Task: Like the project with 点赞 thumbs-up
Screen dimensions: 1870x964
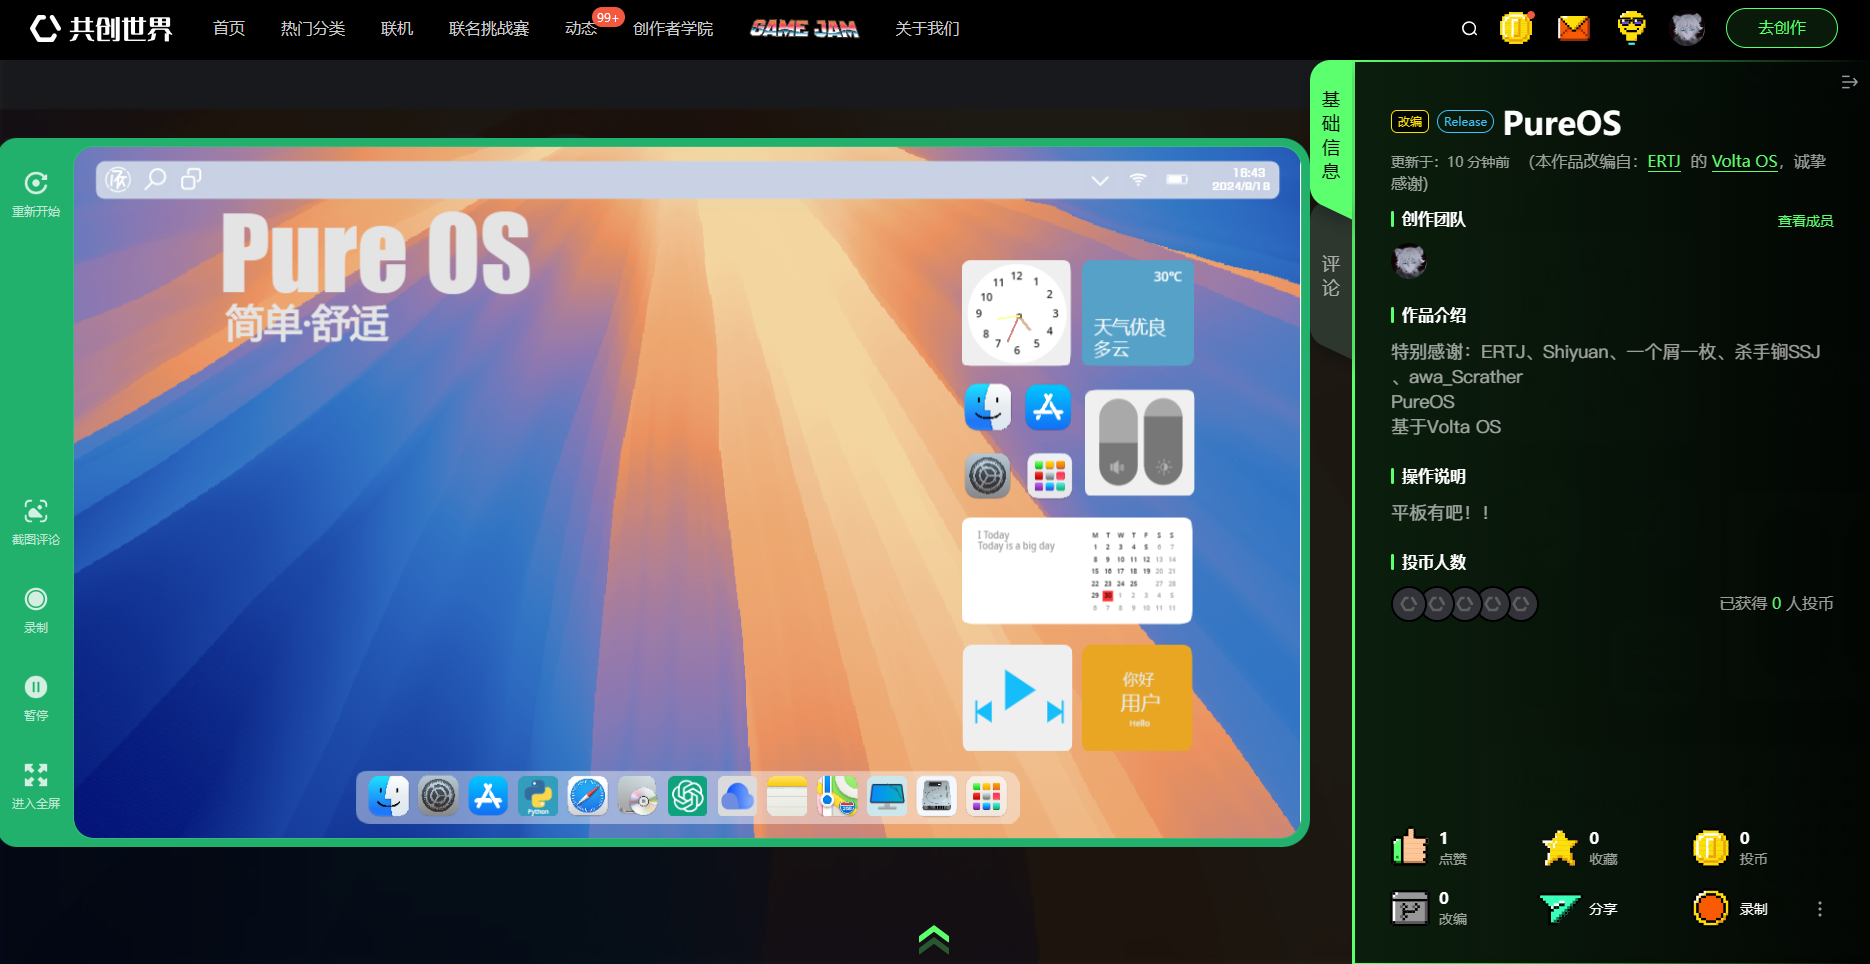Action: coord(1410,848)
